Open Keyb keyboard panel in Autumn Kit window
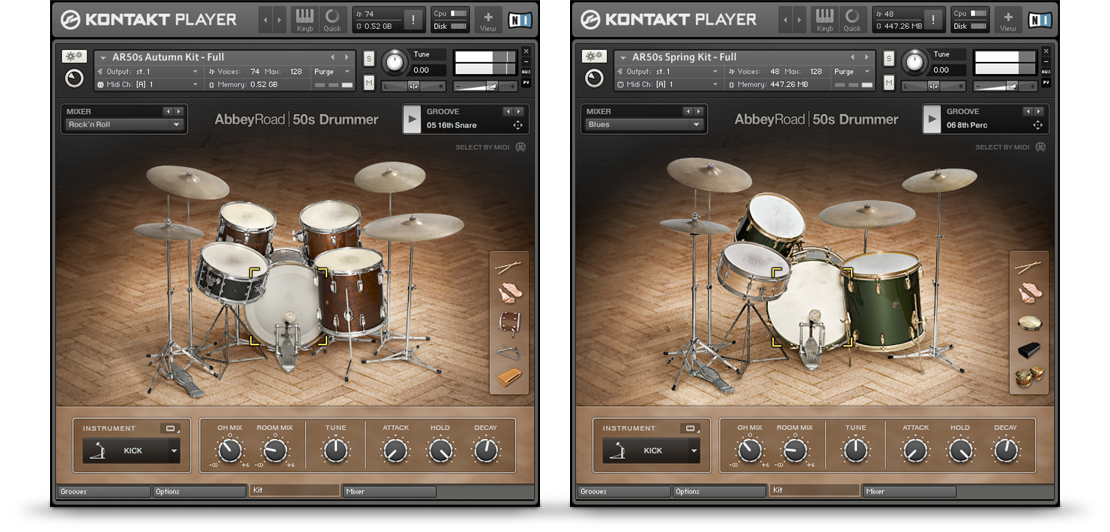1110x532 pixels. click(x=304, y=19)
